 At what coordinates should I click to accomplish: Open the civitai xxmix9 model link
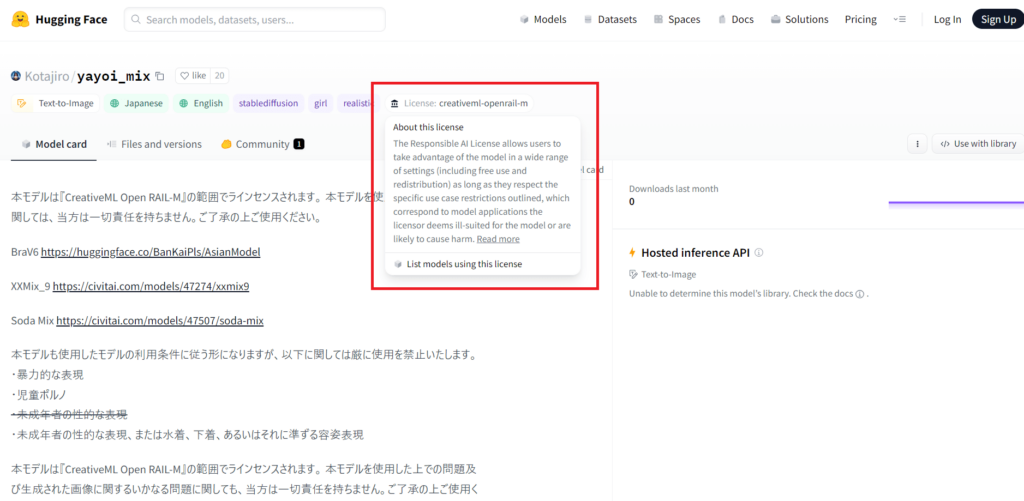[151, 287]
